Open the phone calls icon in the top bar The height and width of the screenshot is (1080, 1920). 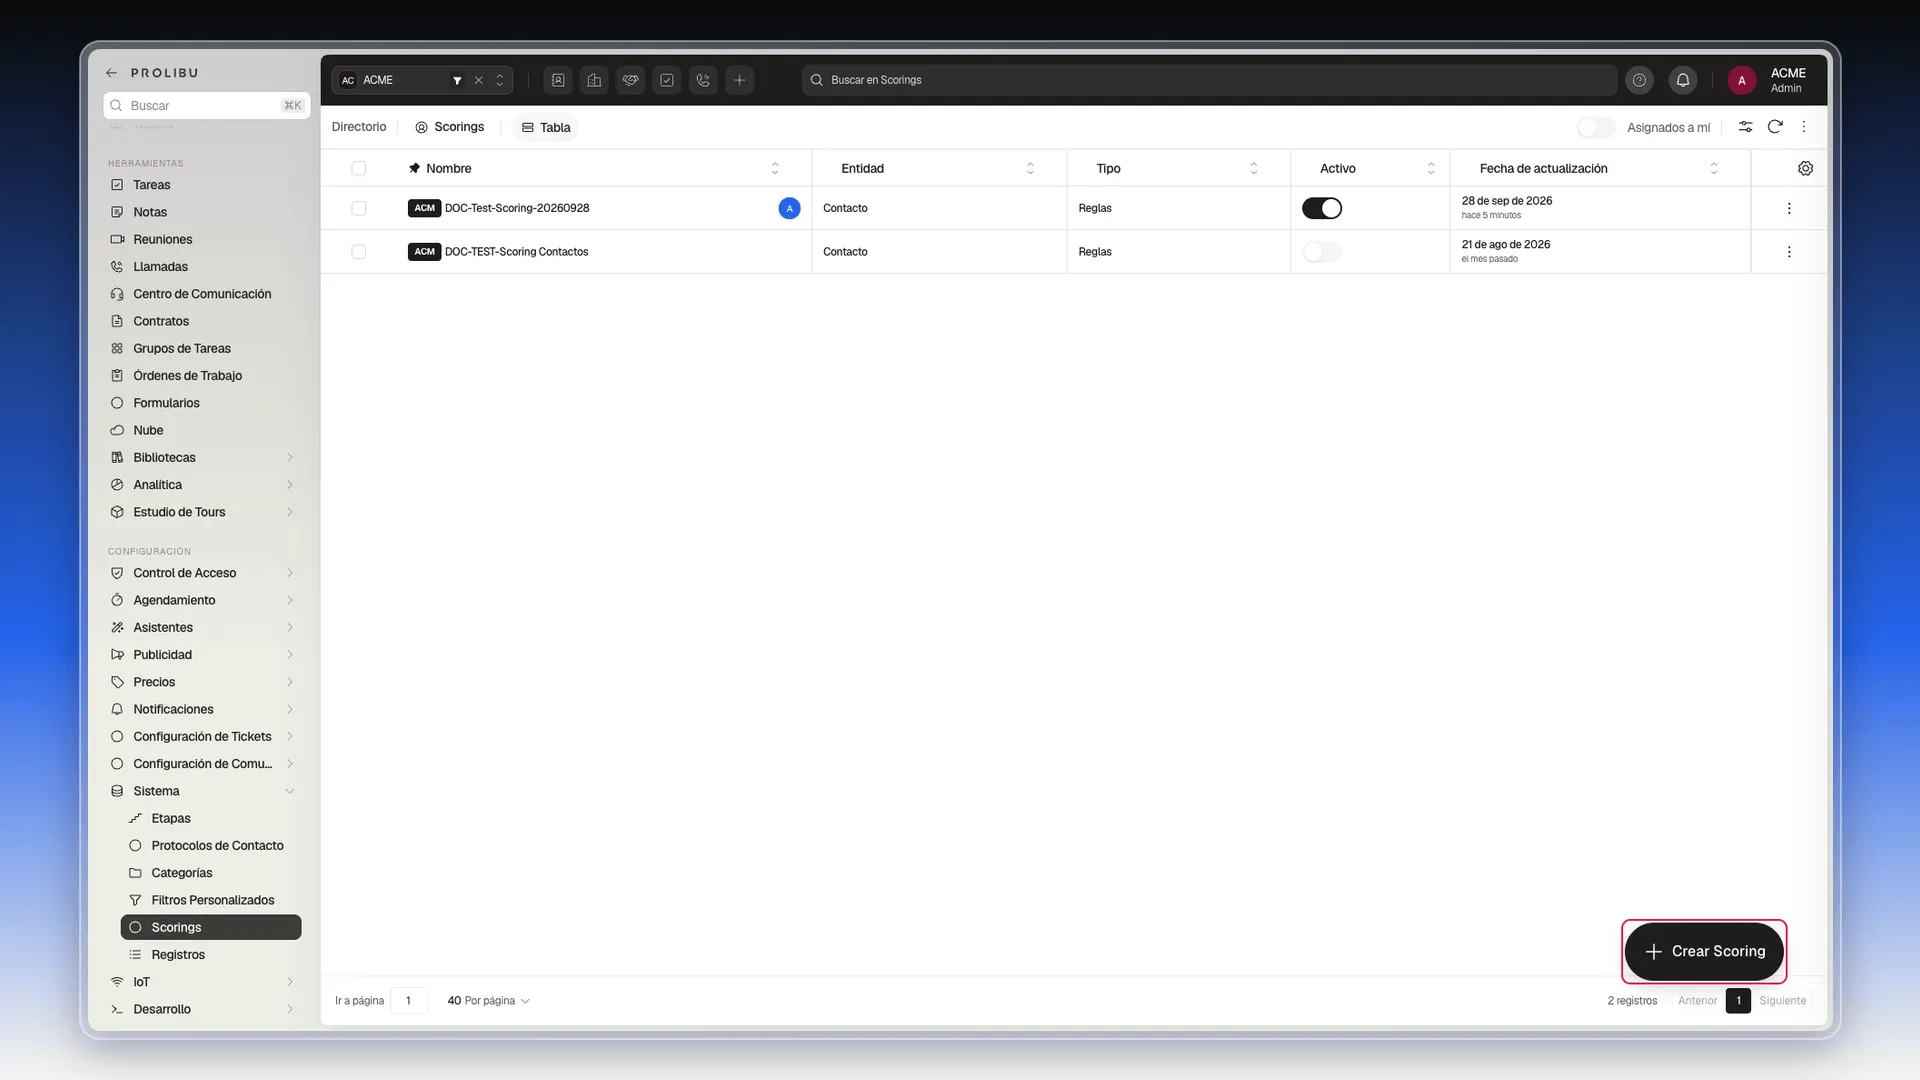(703, 80)
